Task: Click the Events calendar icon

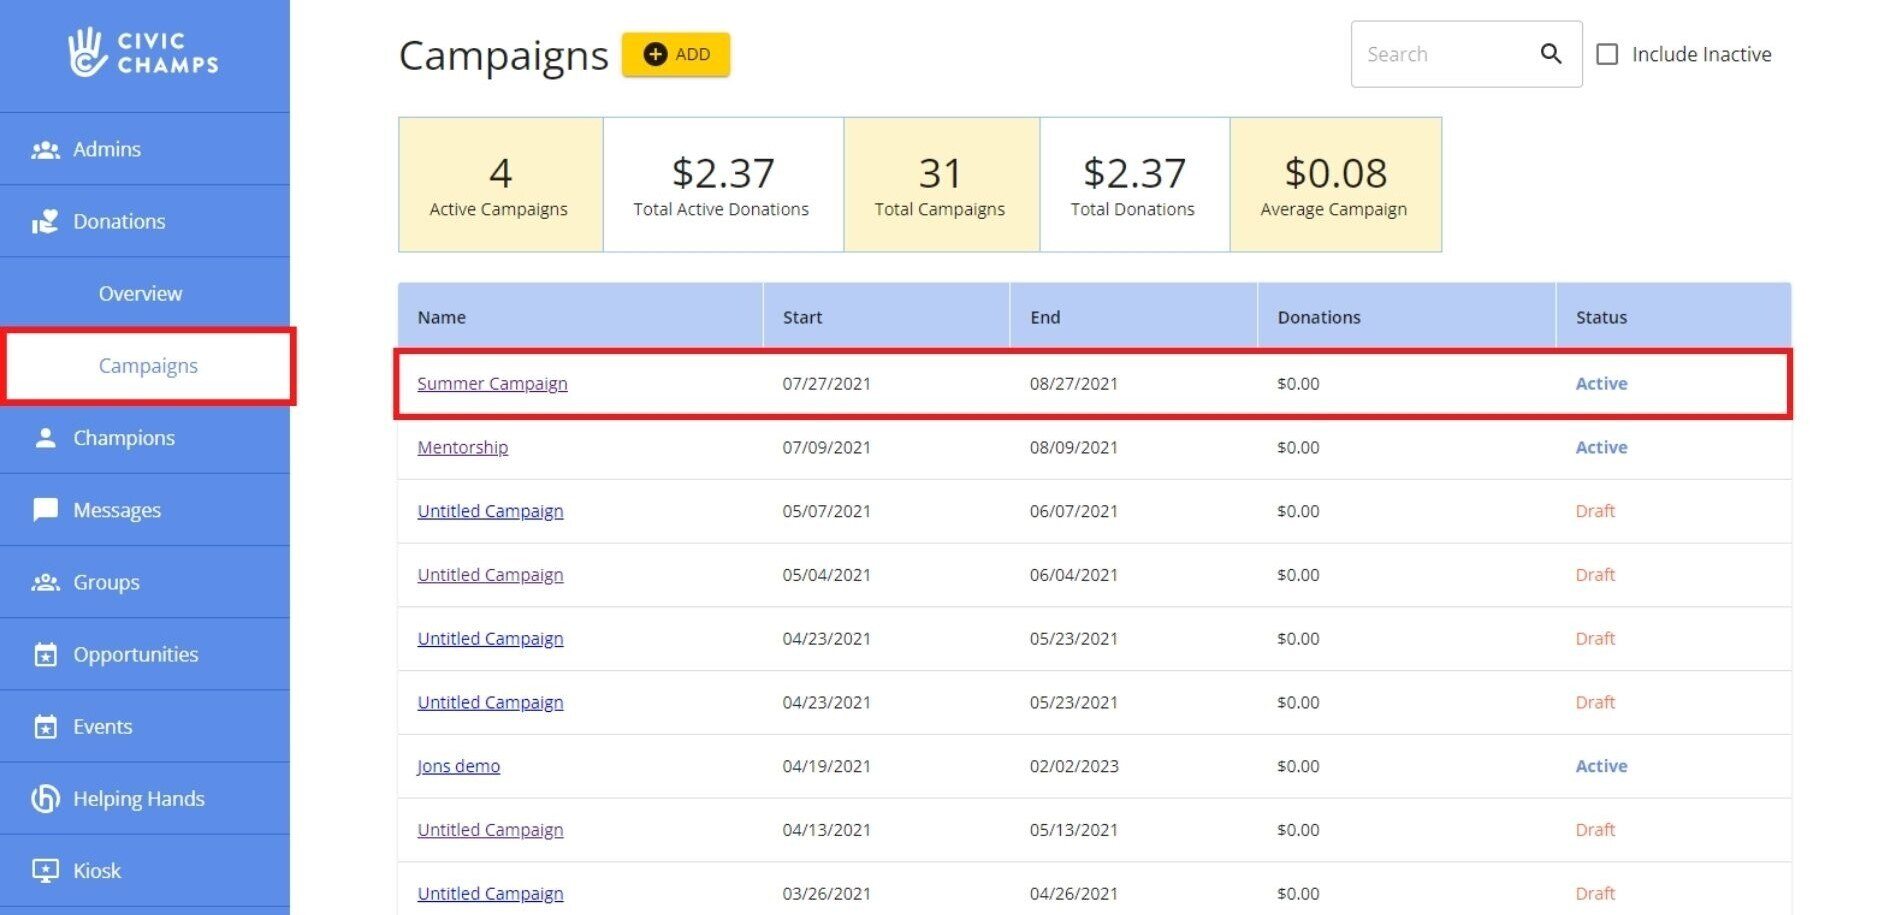Action: click(45, 726)
